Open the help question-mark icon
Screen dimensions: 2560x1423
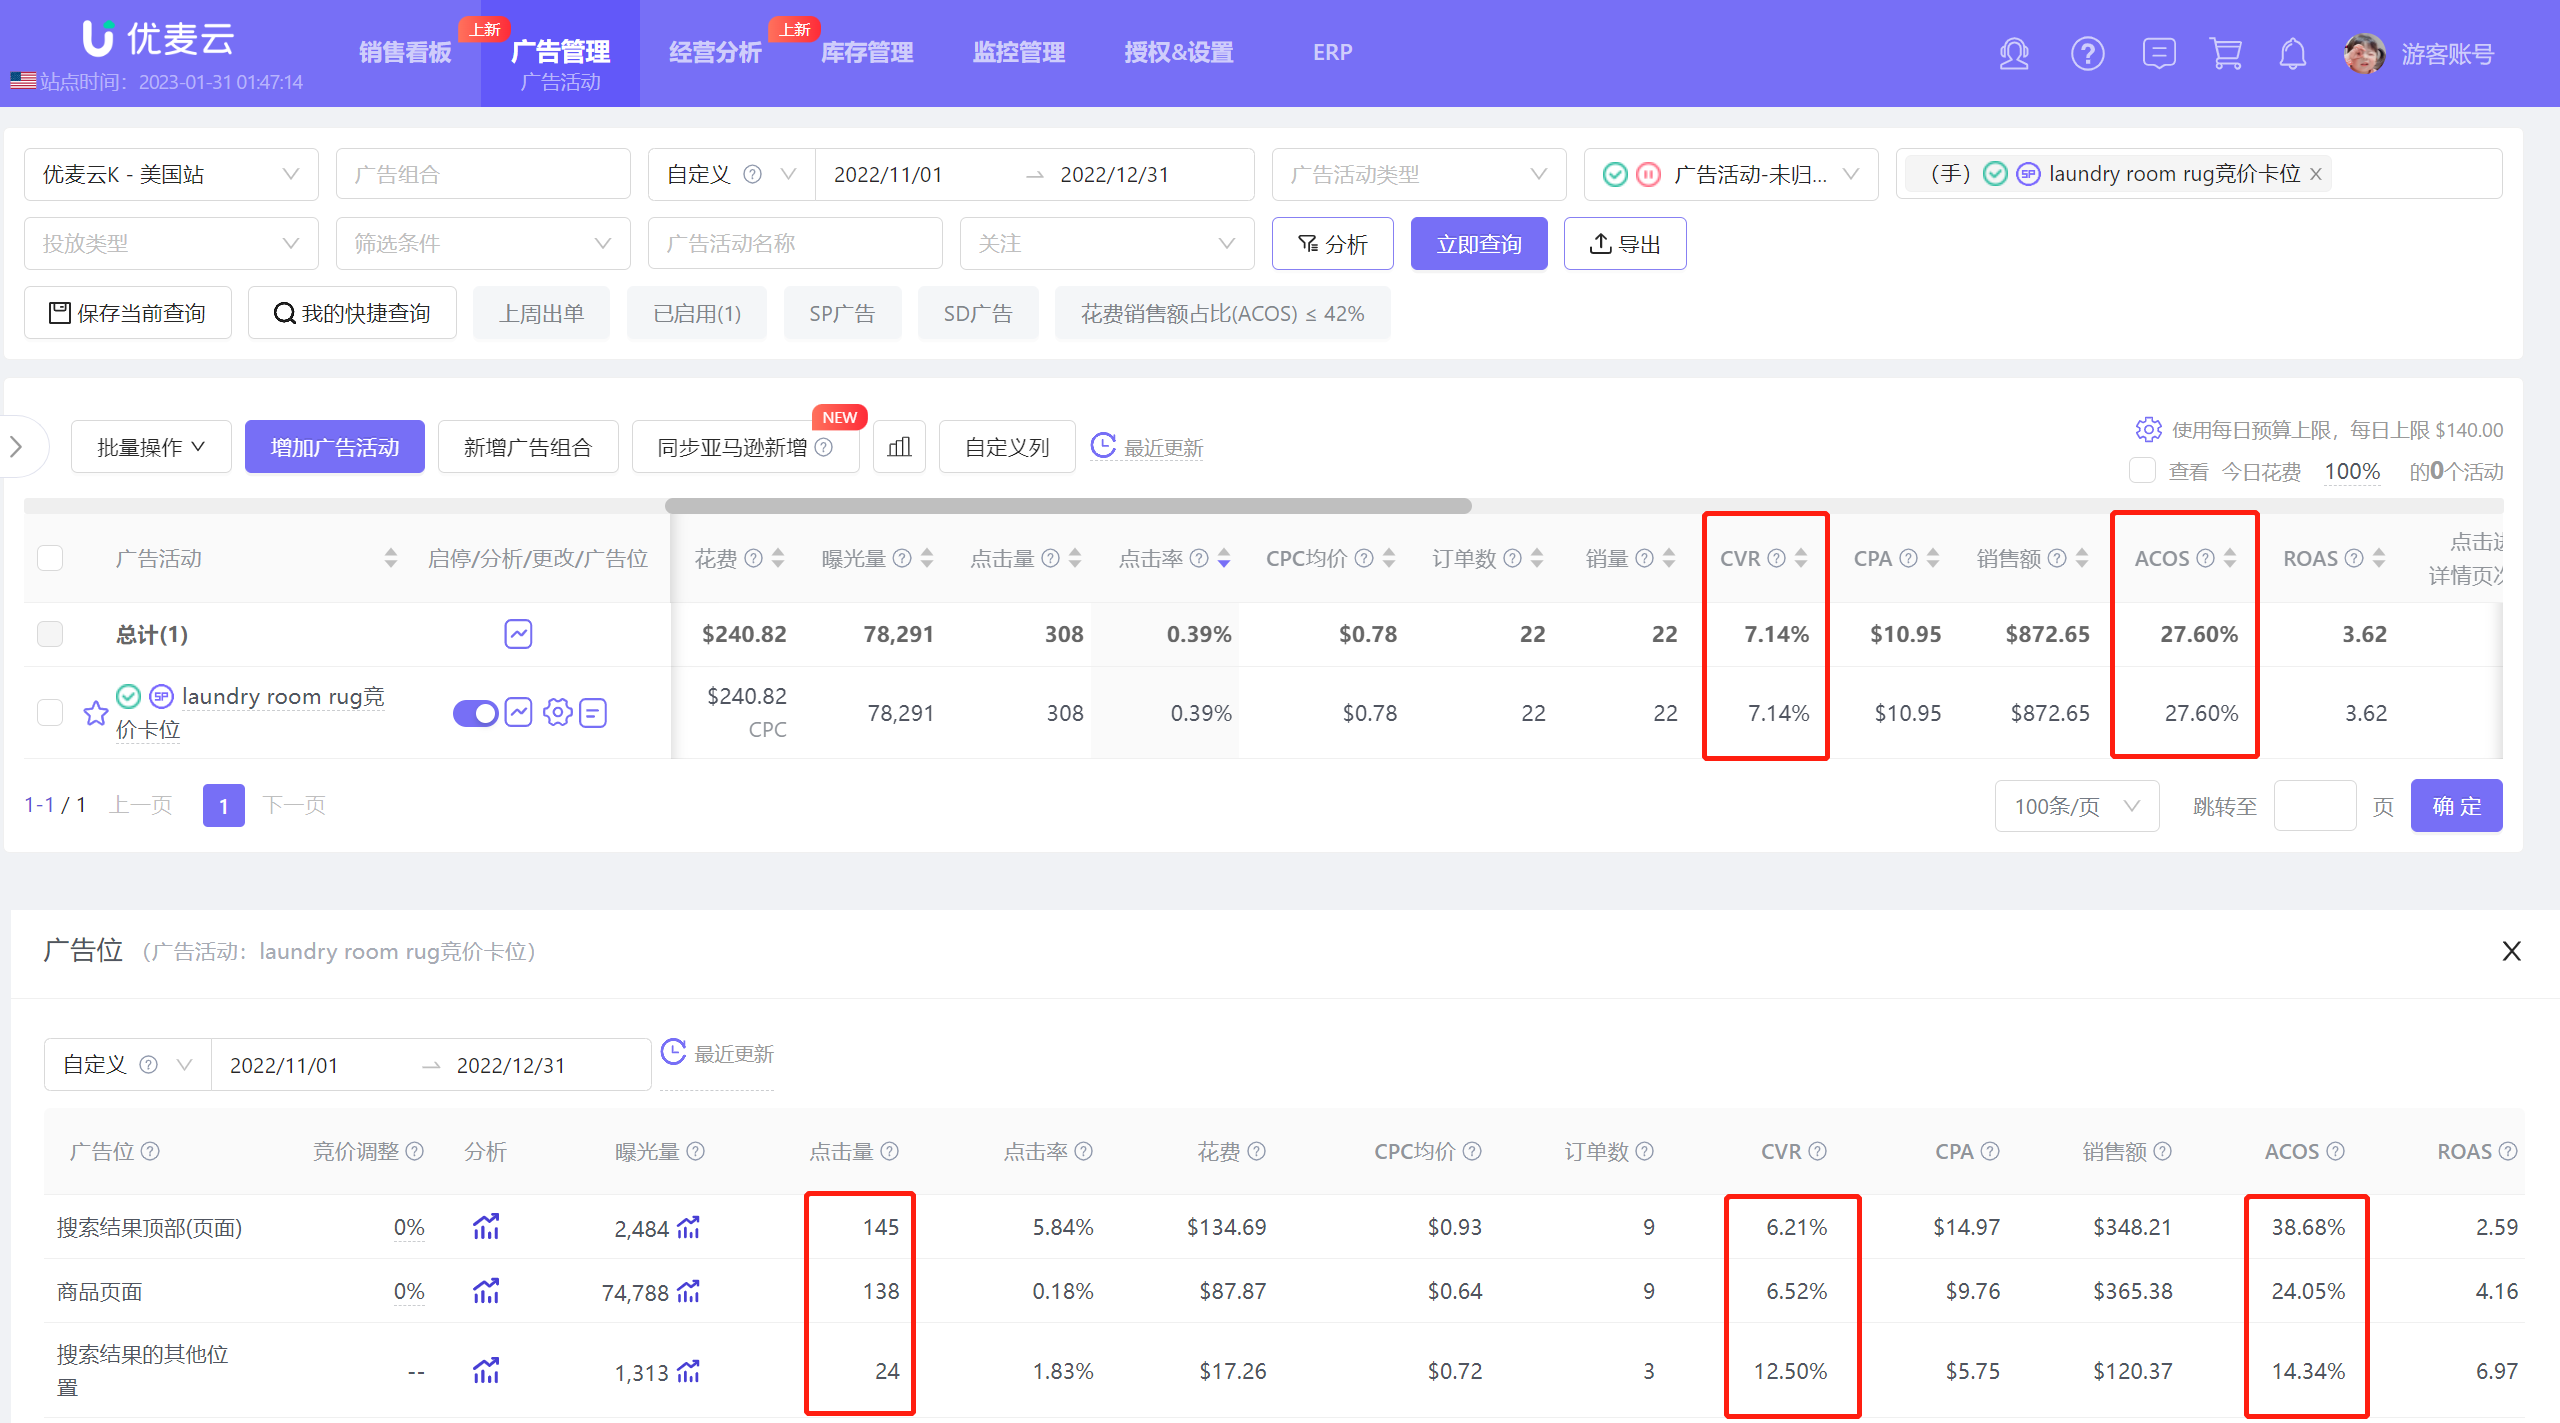click(x=2088, y=54)
